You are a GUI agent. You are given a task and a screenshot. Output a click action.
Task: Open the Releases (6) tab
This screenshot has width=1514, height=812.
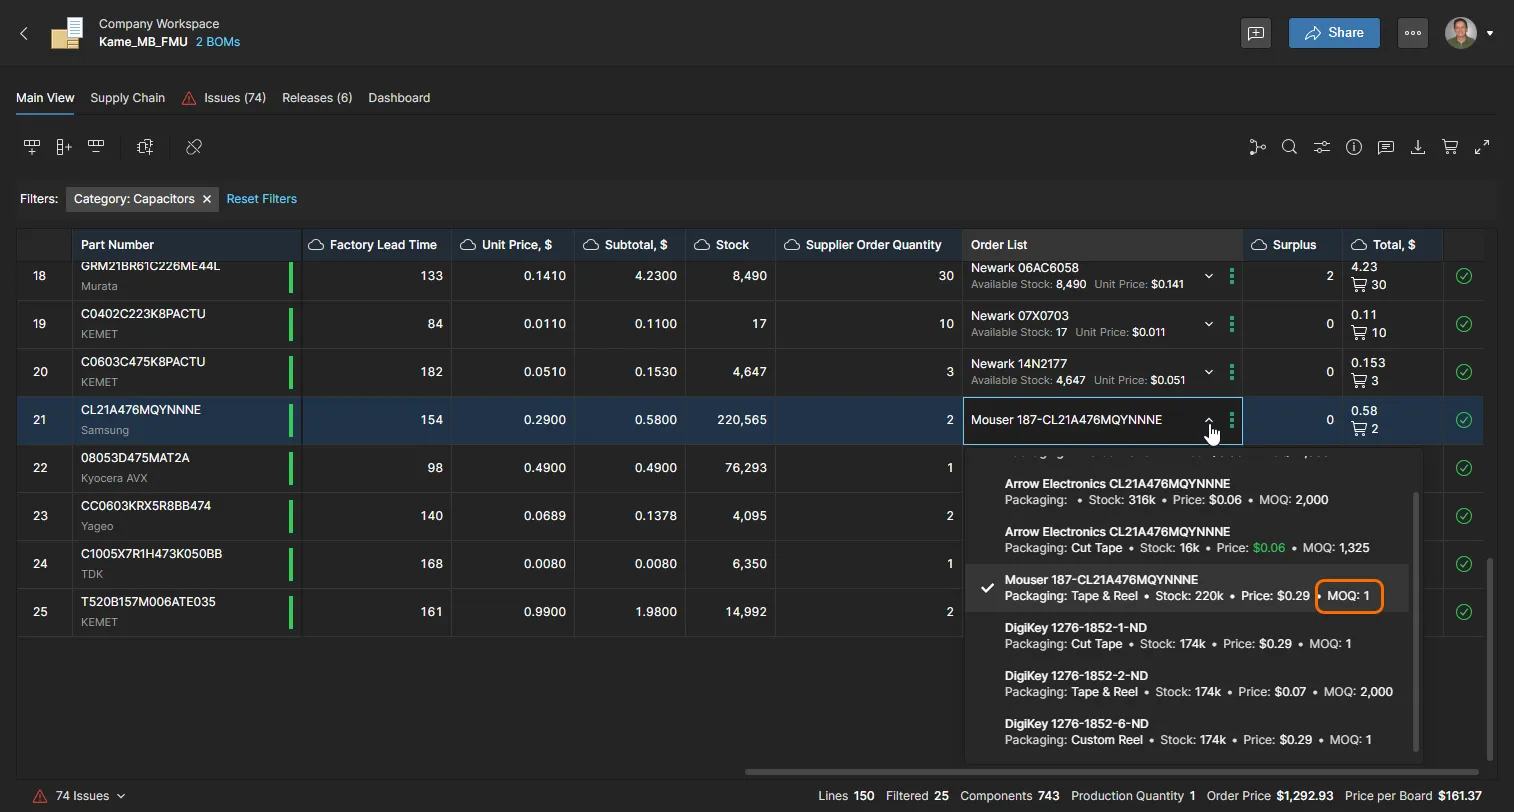click(316, 98)
